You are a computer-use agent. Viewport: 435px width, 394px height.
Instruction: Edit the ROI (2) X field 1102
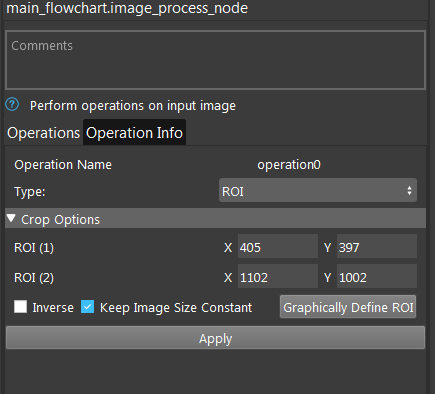(278, 276)
